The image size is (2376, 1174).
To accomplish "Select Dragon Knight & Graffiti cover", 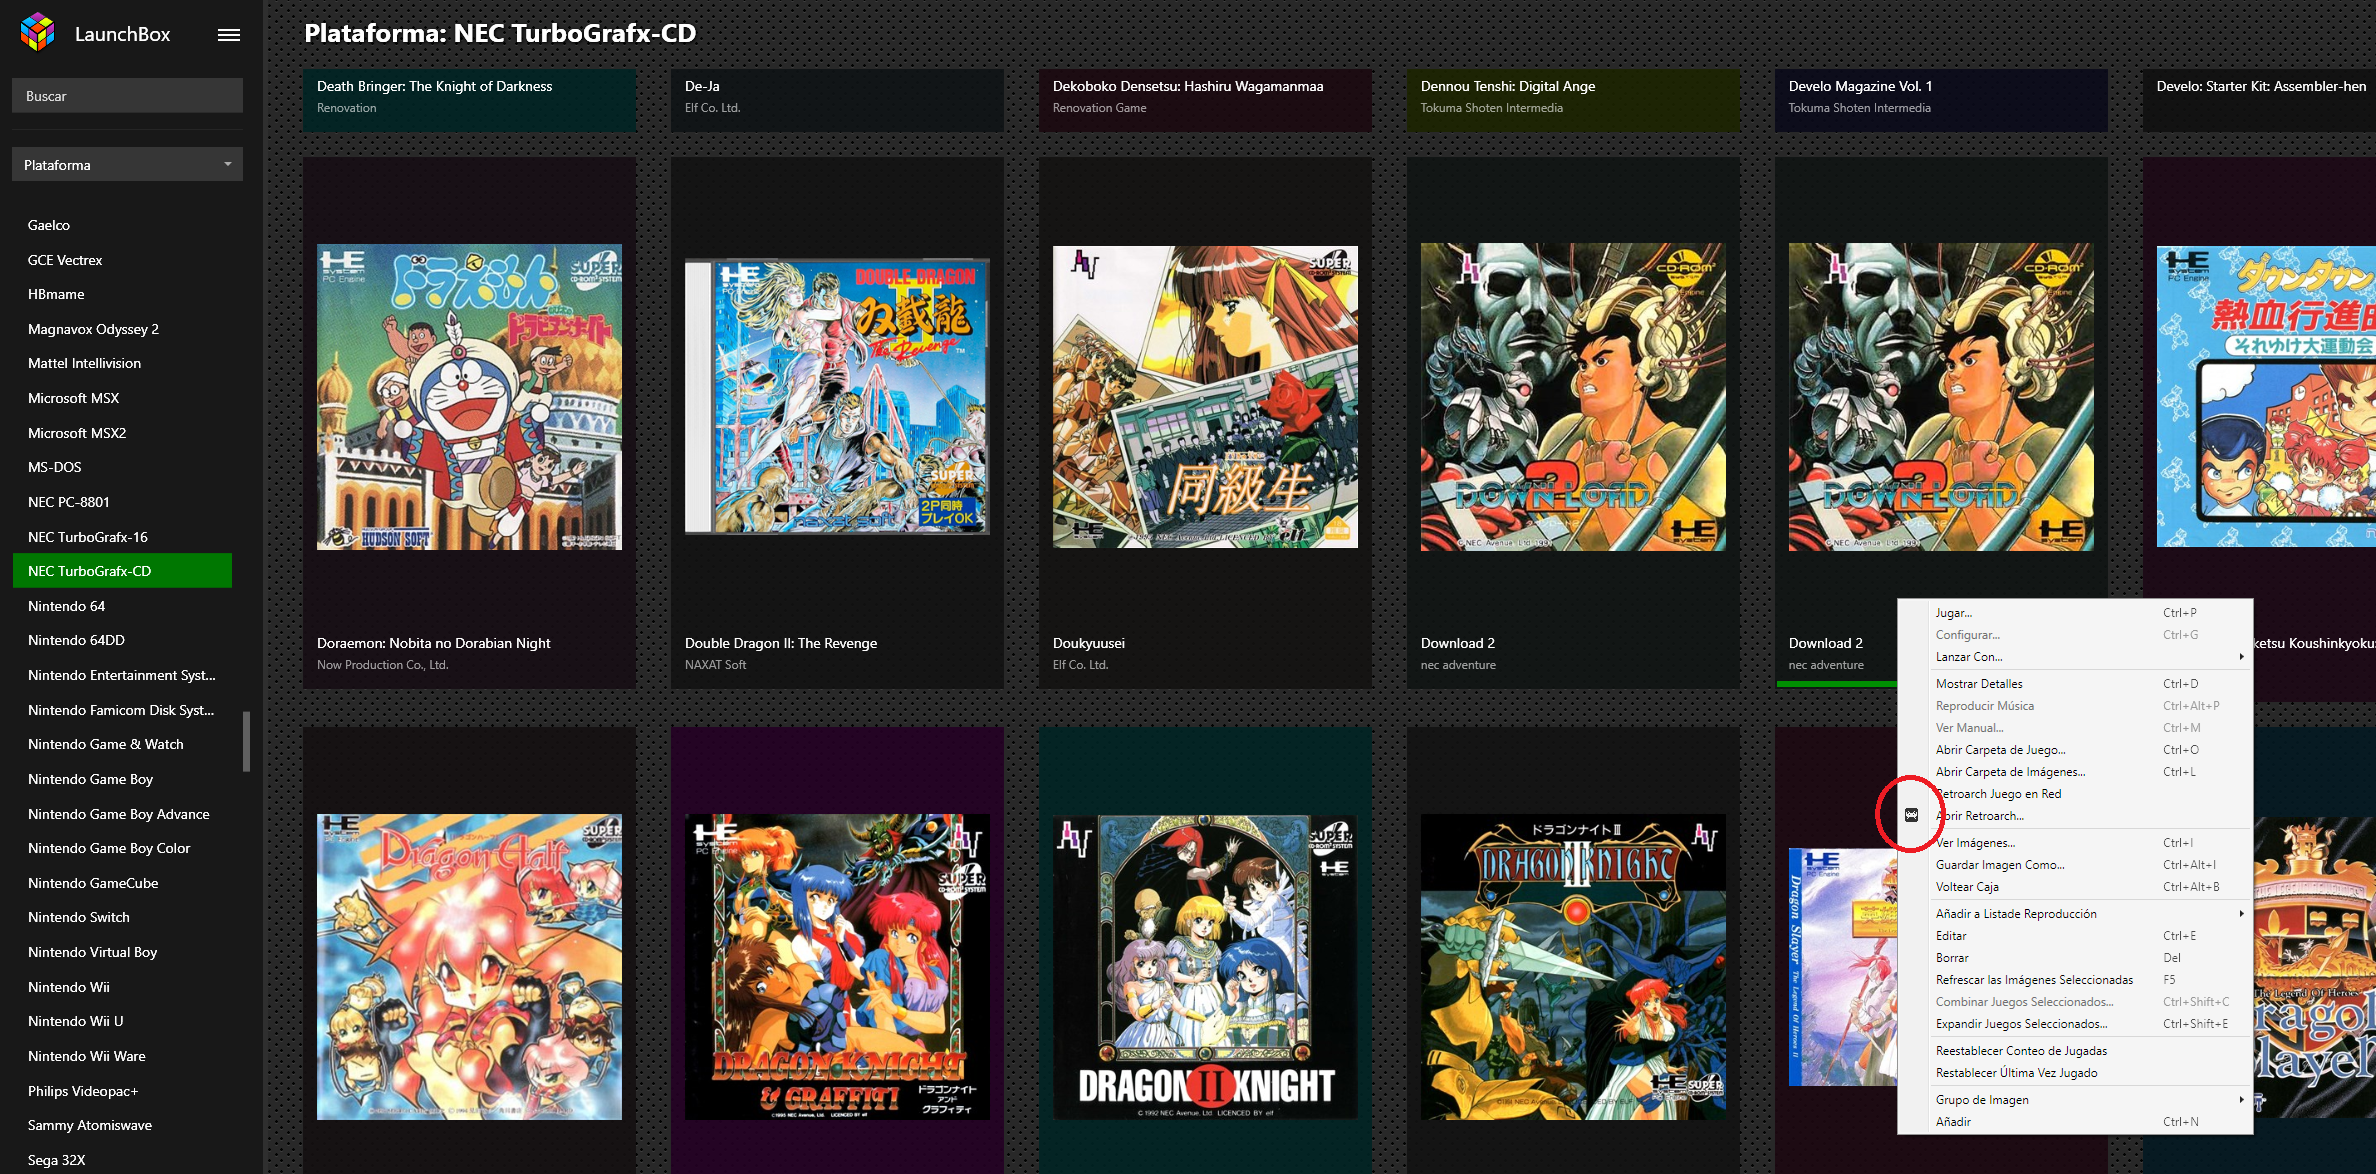I will click(x=837, y=967).
